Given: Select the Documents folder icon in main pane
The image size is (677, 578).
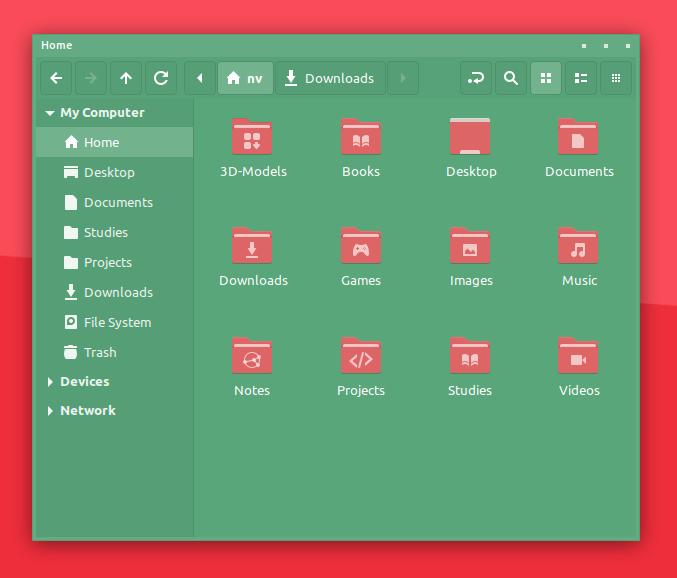Looking at the screenshot, I should tap(578, 136).
